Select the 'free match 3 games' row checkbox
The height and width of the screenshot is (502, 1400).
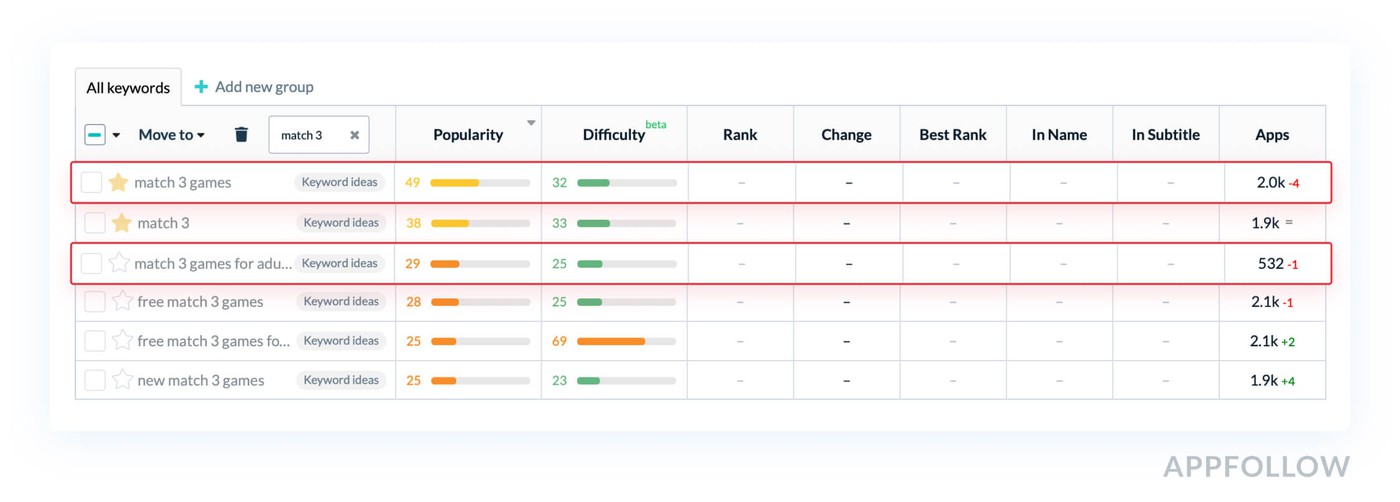(95, 301)
